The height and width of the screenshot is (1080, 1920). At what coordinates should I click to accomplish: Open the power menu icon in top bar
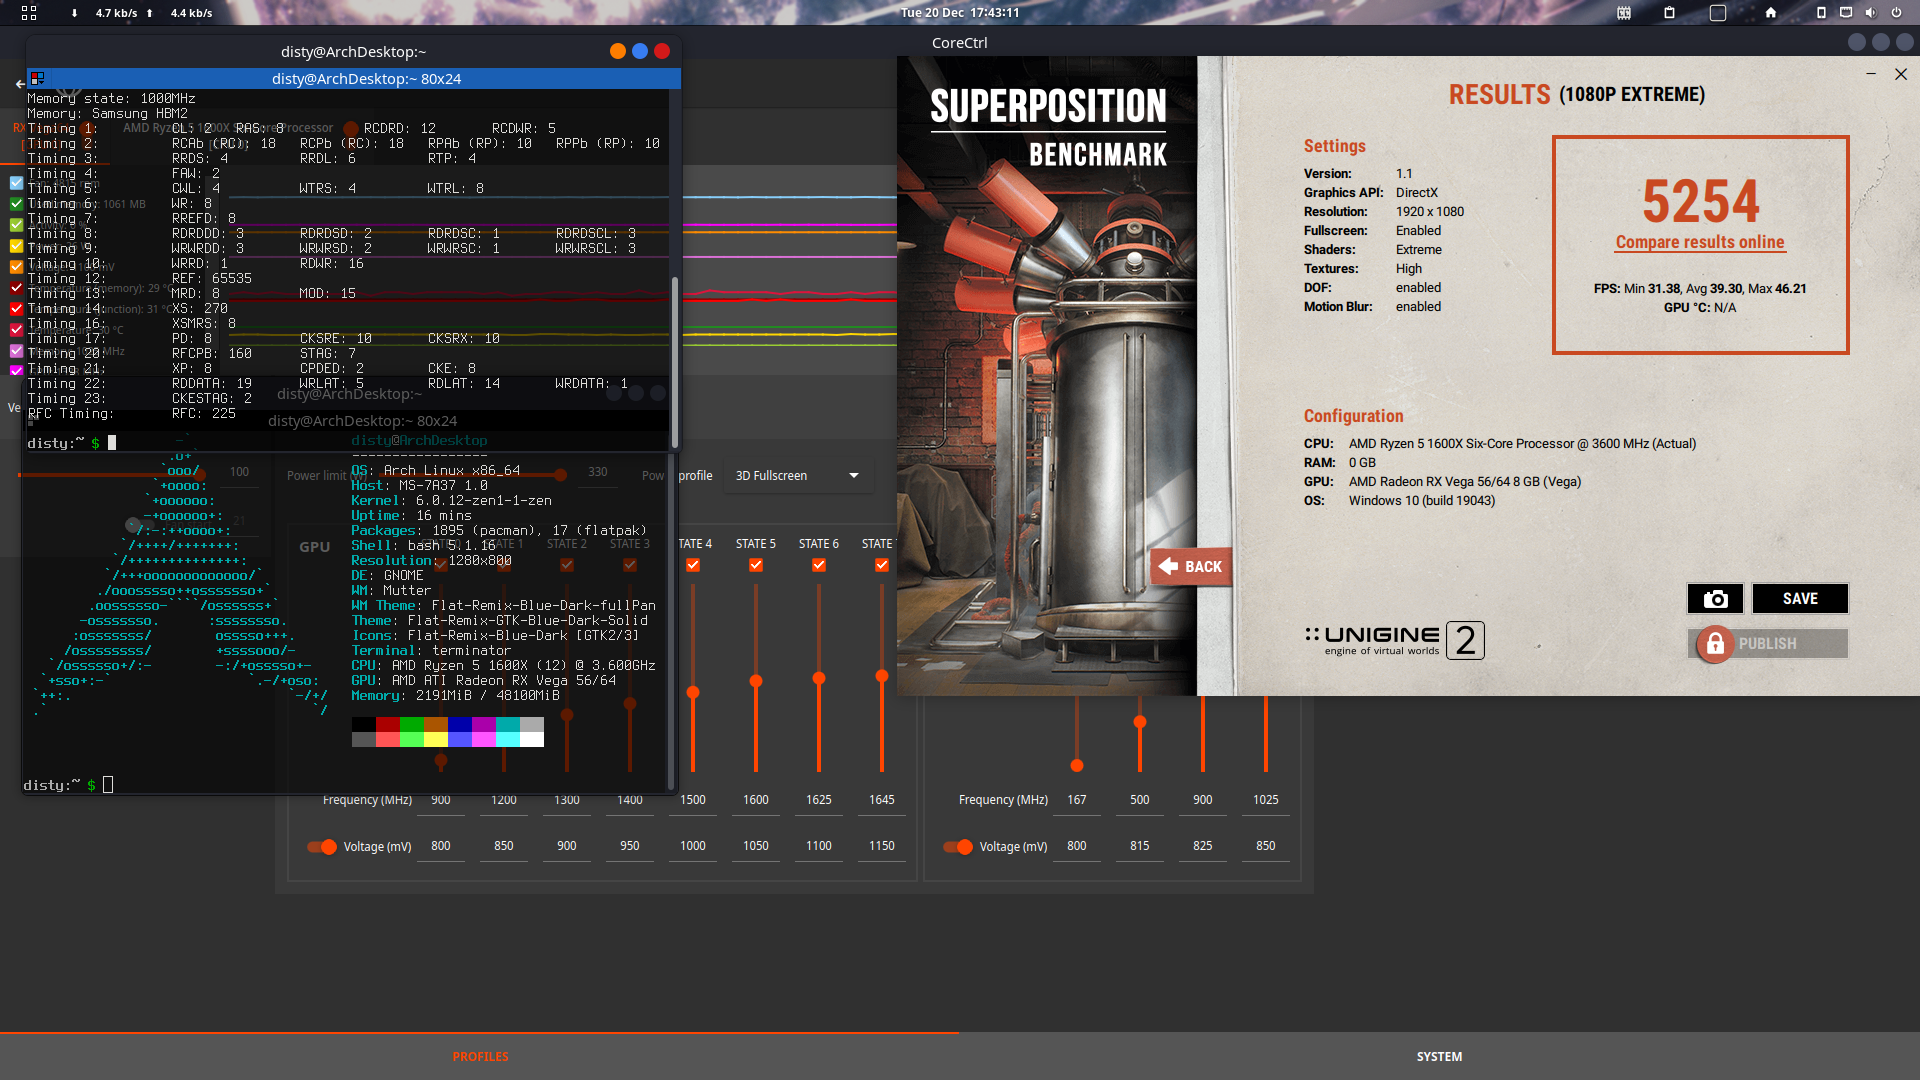tap(1896, 13)
